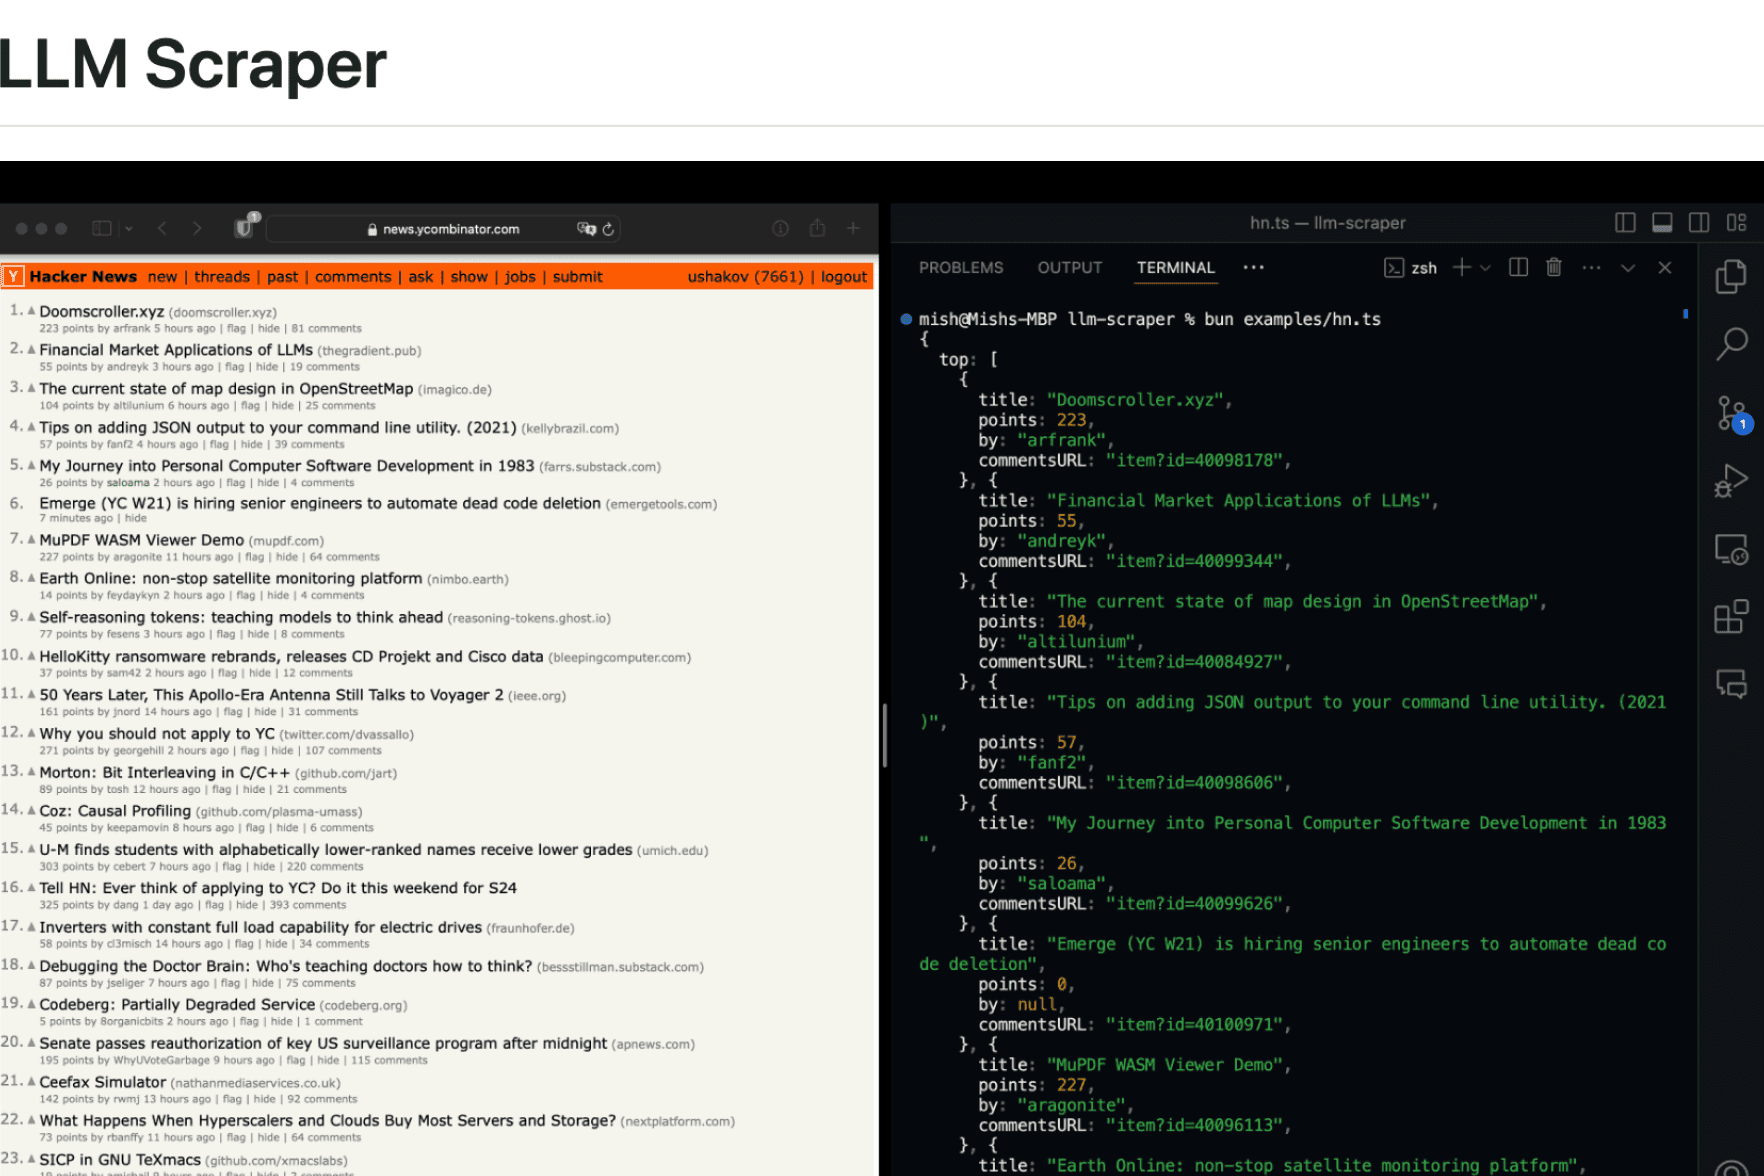The image size is (1764, 1176).
Task: Create a new terminal with plus
Action: point(1462,267)
